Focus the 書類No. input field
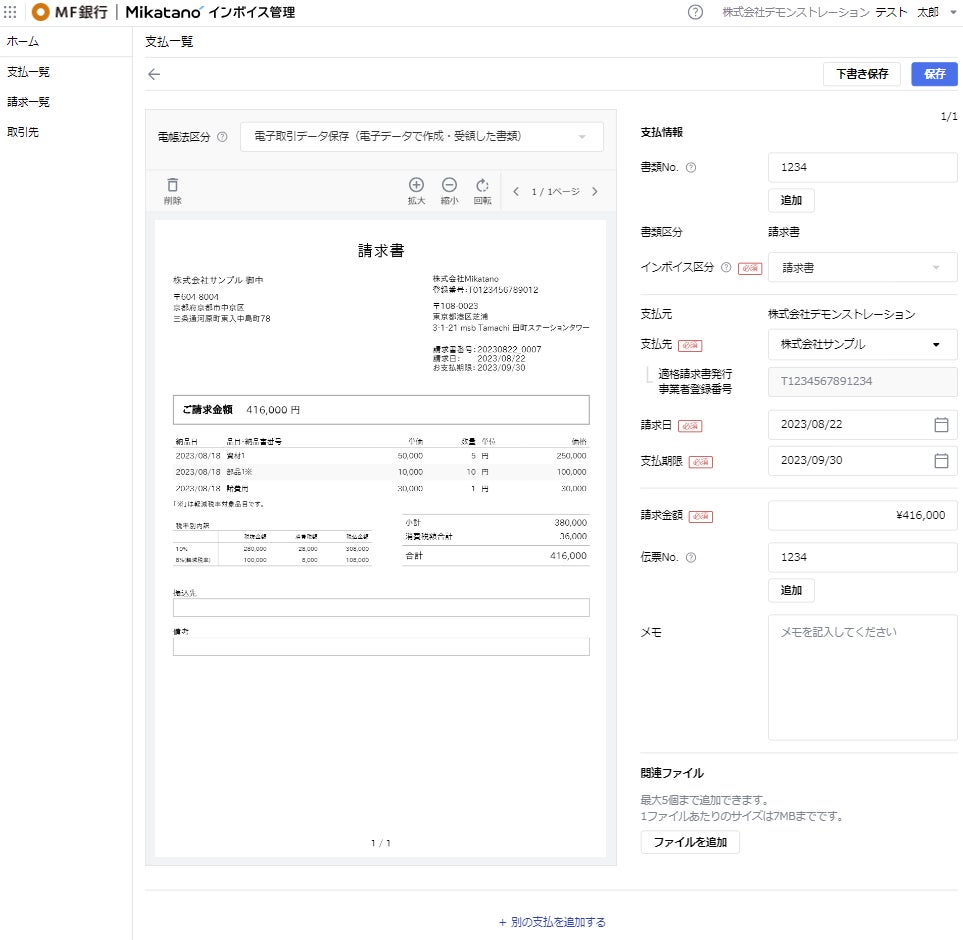The height and width of the screenshot is (940, 963). click(x=862, y=167)
